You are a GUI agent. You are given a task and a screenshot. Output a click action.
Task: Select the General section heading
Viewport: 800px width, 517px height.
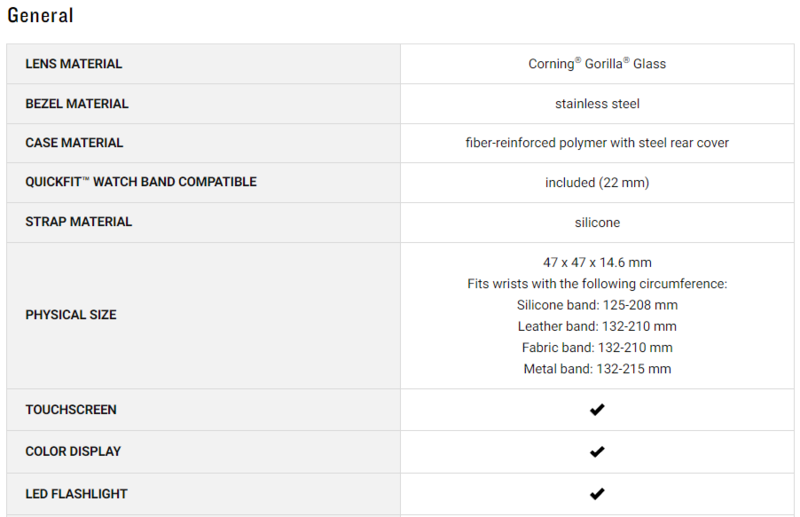pyautogui.click(x=40, y=15)
